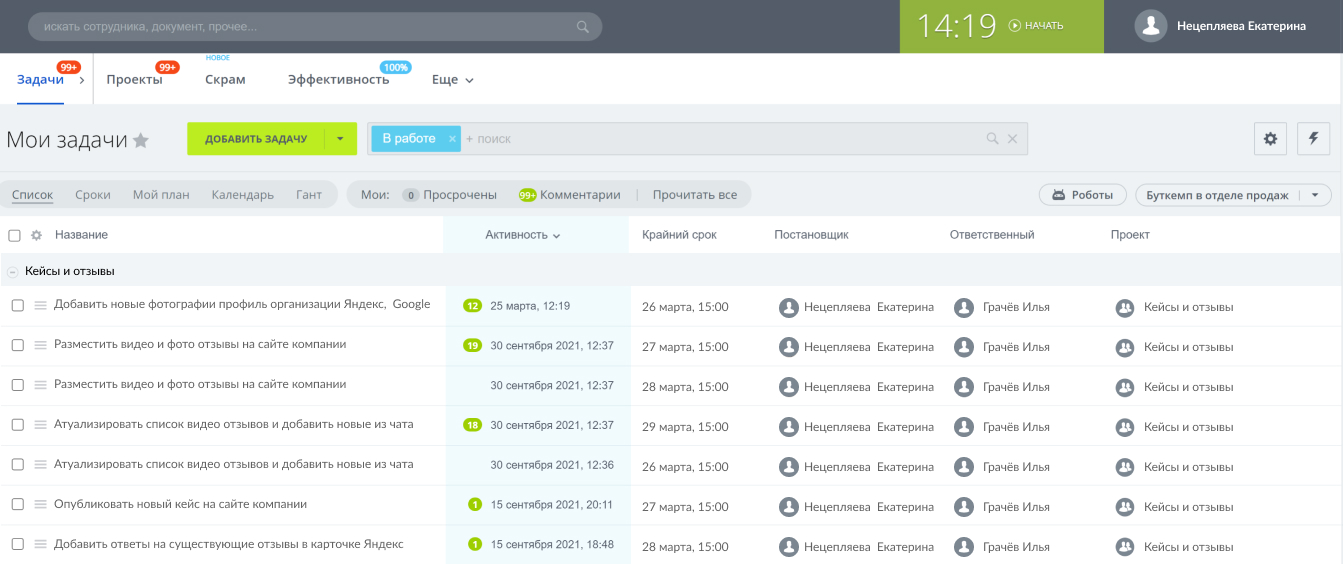Screen dimensions: 1343x564
Task: Click the green 12 comments counter badge
Action: point(473,306)
